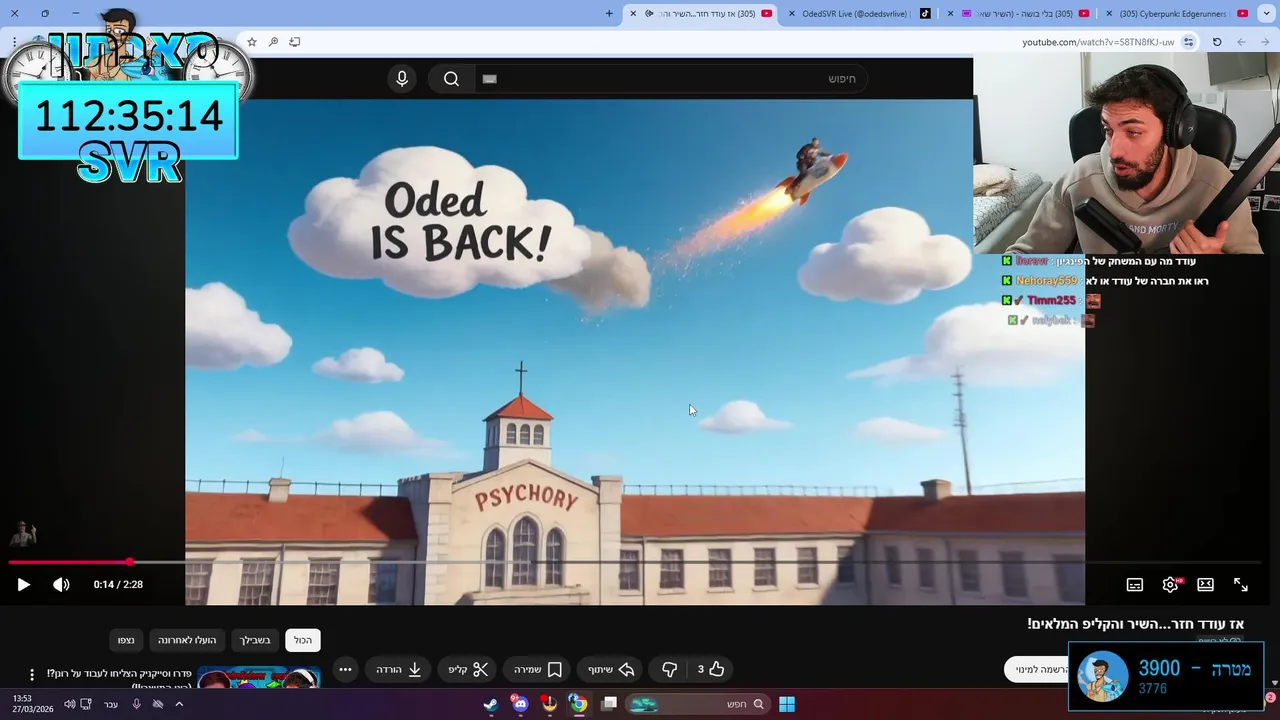Close the OdedSVR Live tab
The height and width of the screenshot is (720, 1280).
click(792, 13)
